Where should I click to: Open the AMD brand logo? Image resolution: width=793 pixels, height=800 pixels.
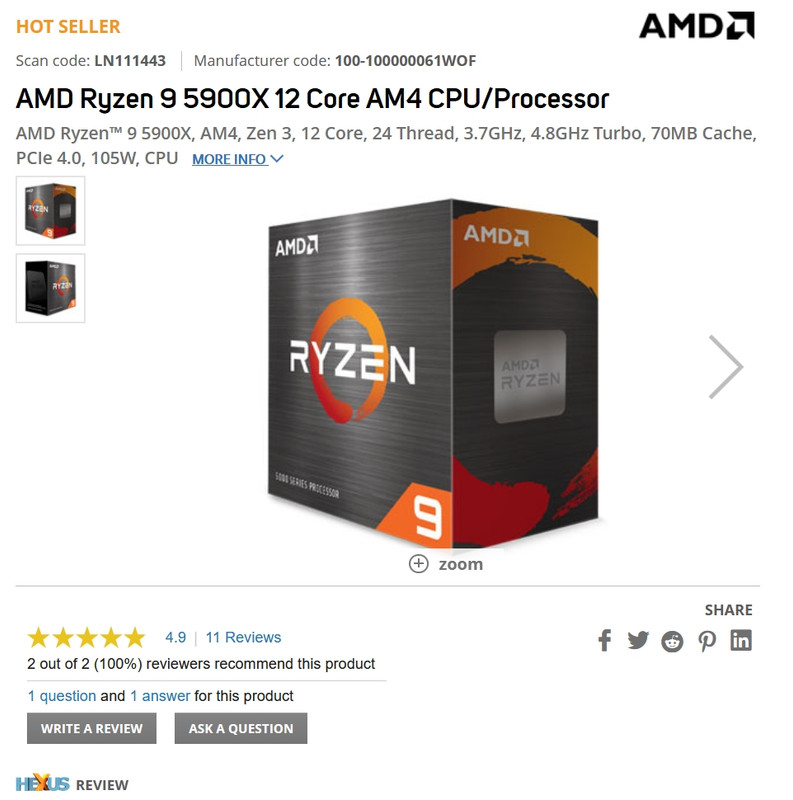[697, 26]
